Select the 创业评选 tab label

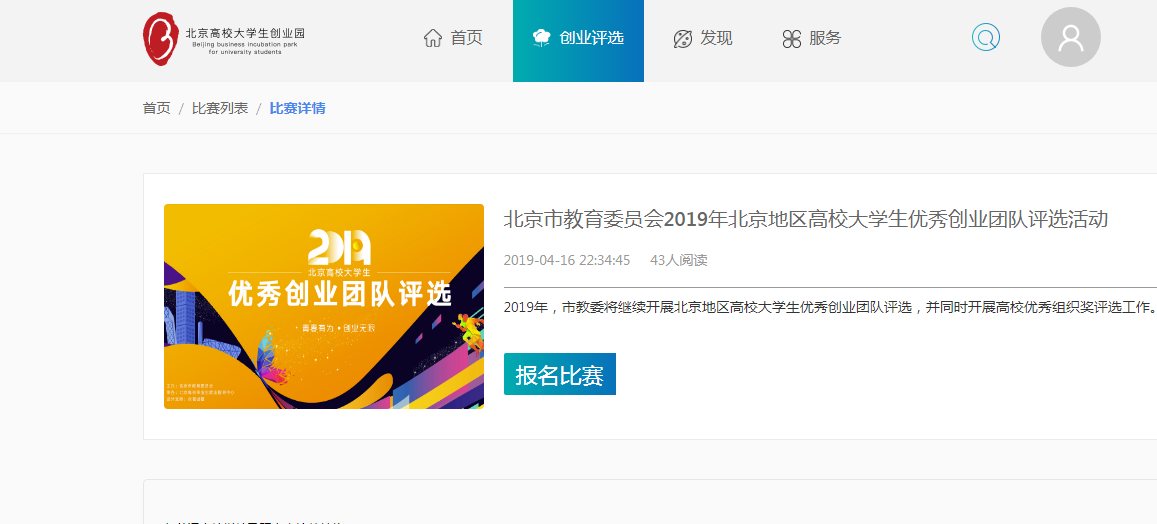[592, 39]
